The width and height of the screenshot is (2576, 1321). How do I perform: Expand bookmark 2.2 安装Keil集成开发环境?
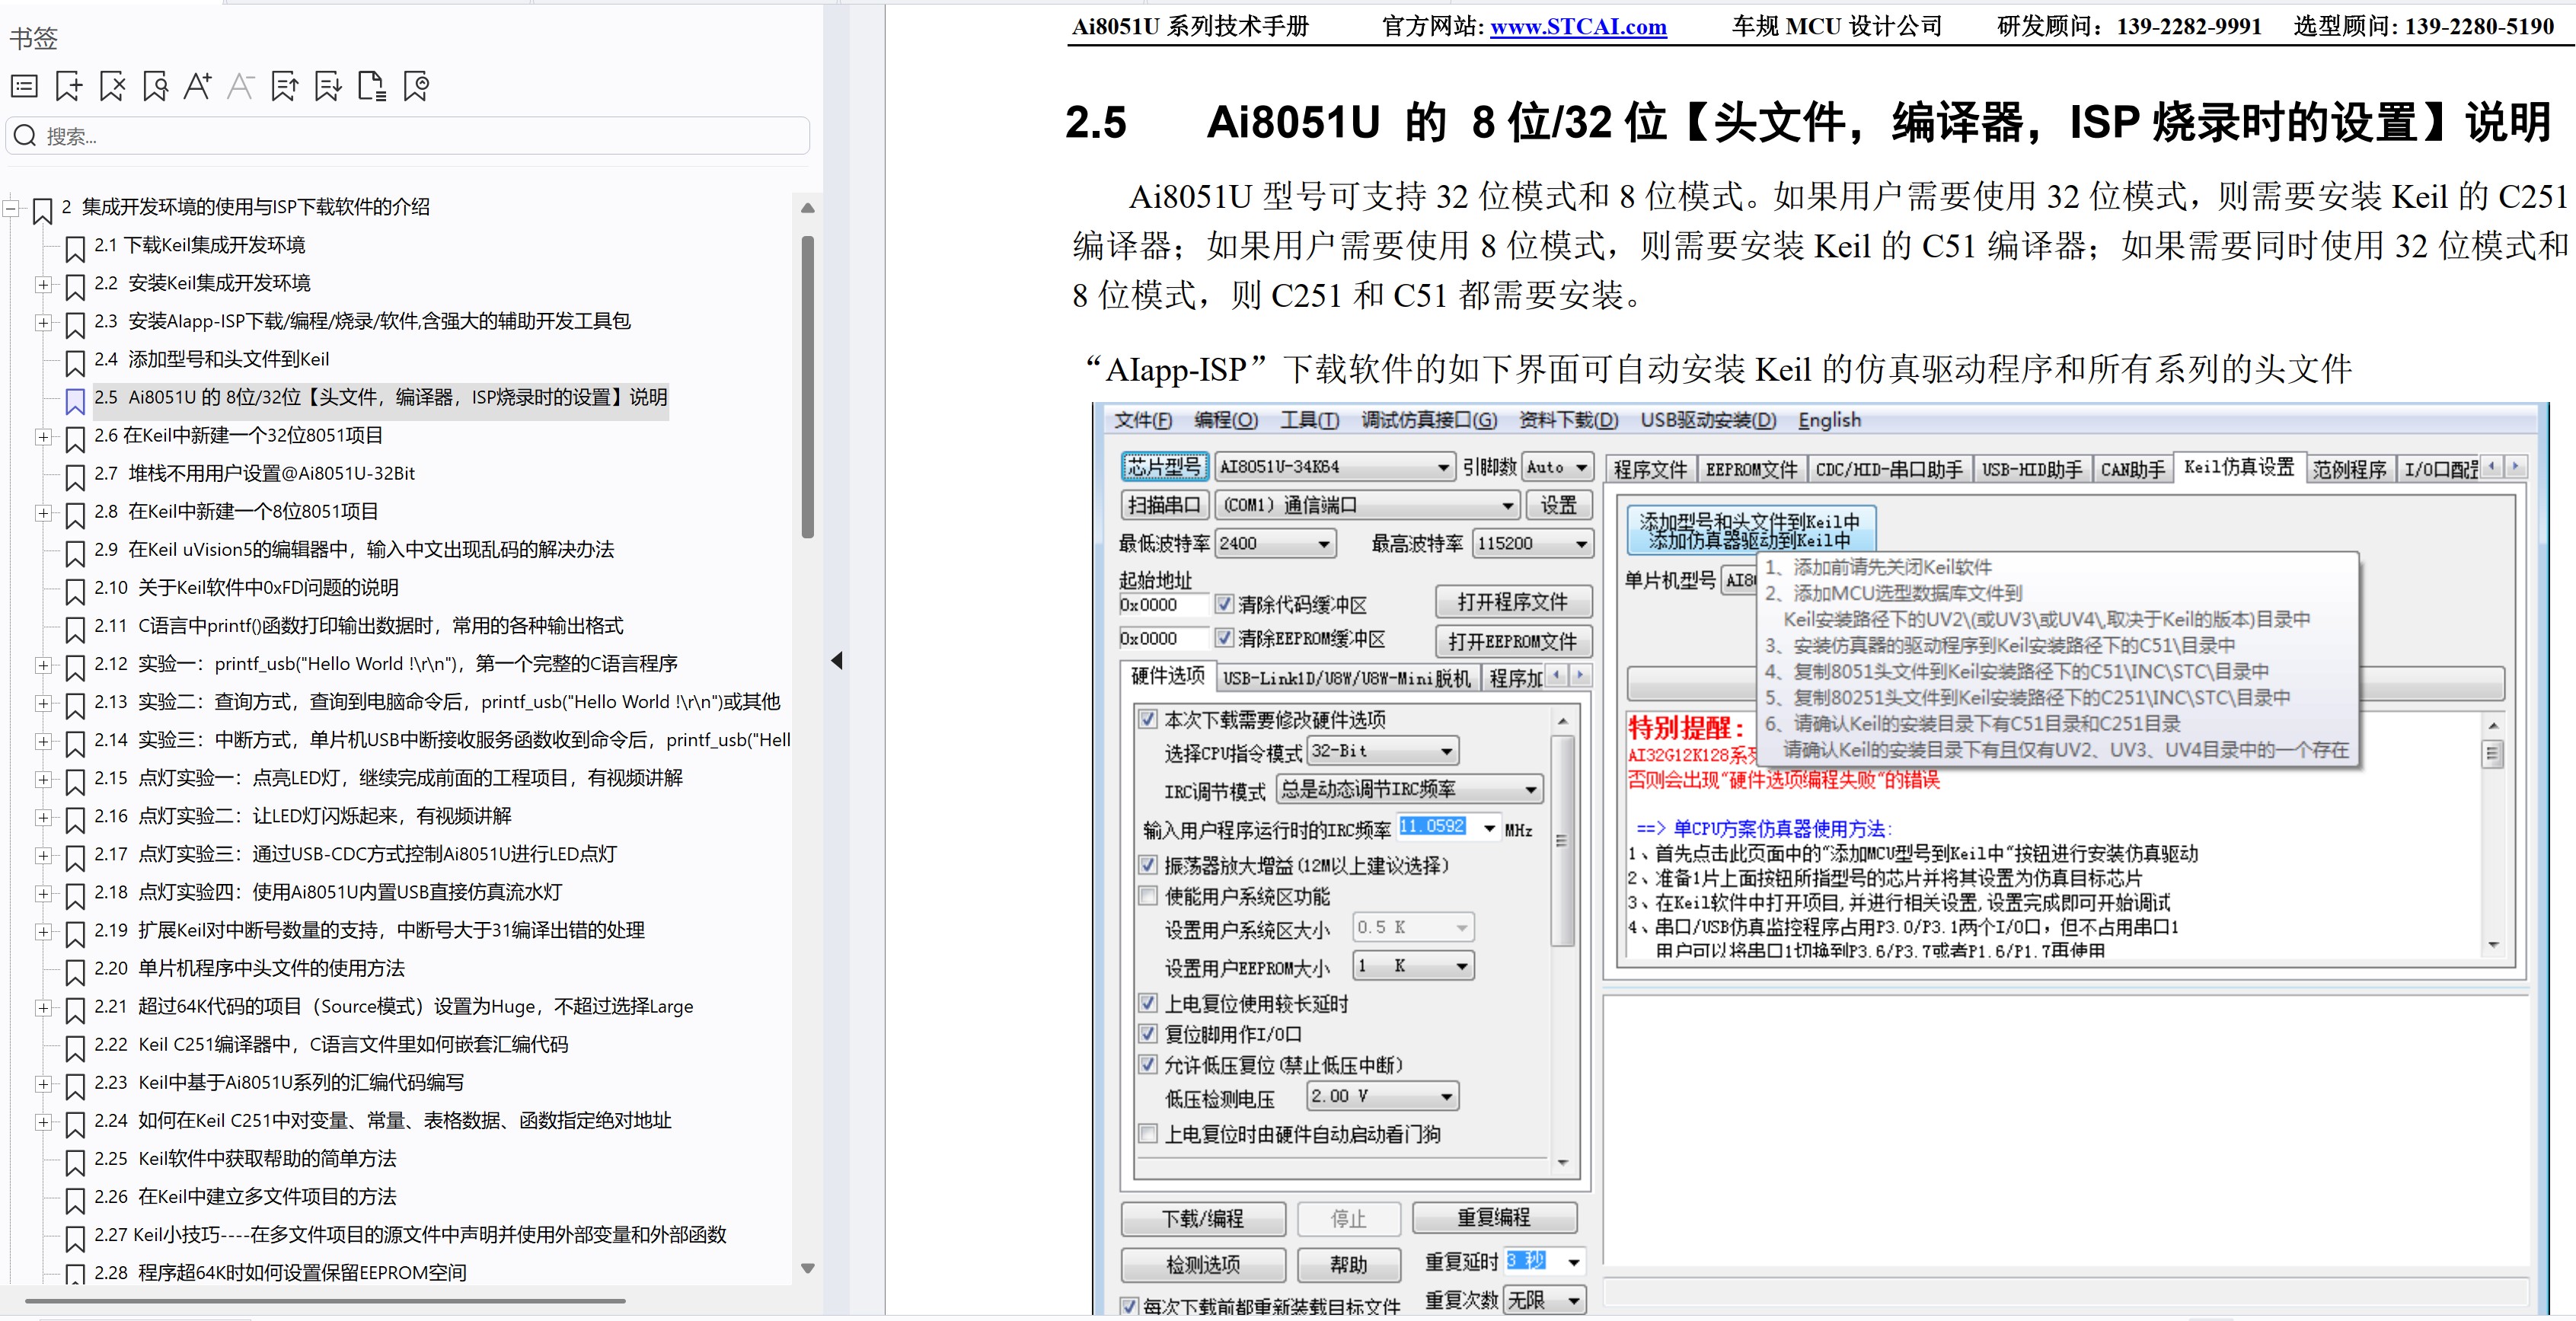coord(43,285)
